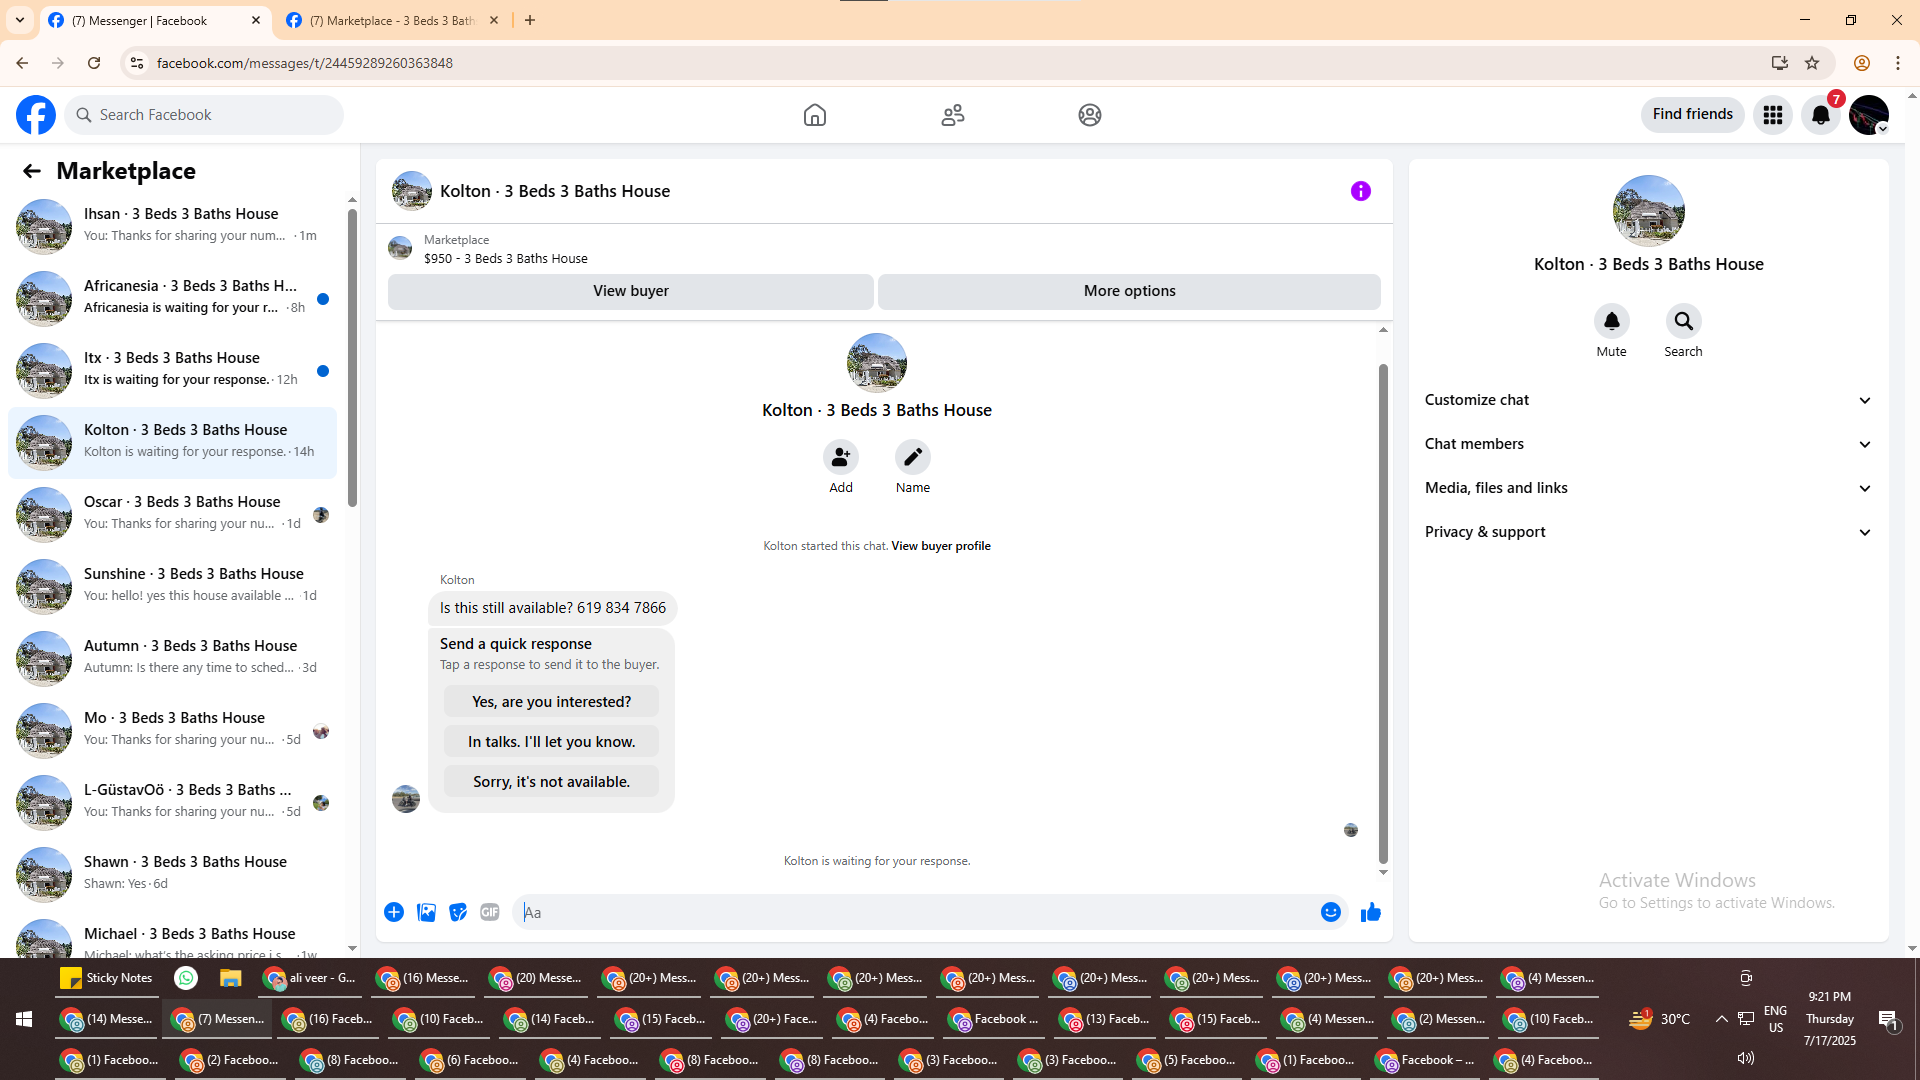Open Sticky Notes in the taskbar

point(107,978)
